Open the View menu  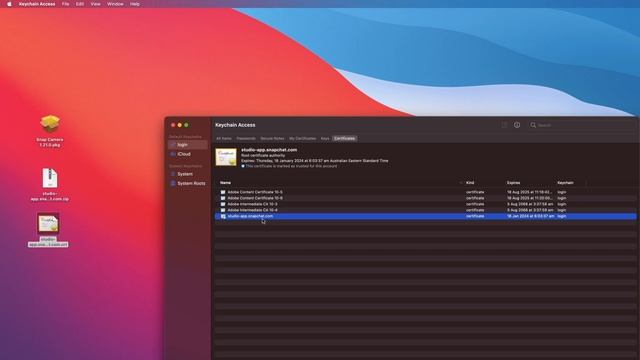(x=96, y=4)
